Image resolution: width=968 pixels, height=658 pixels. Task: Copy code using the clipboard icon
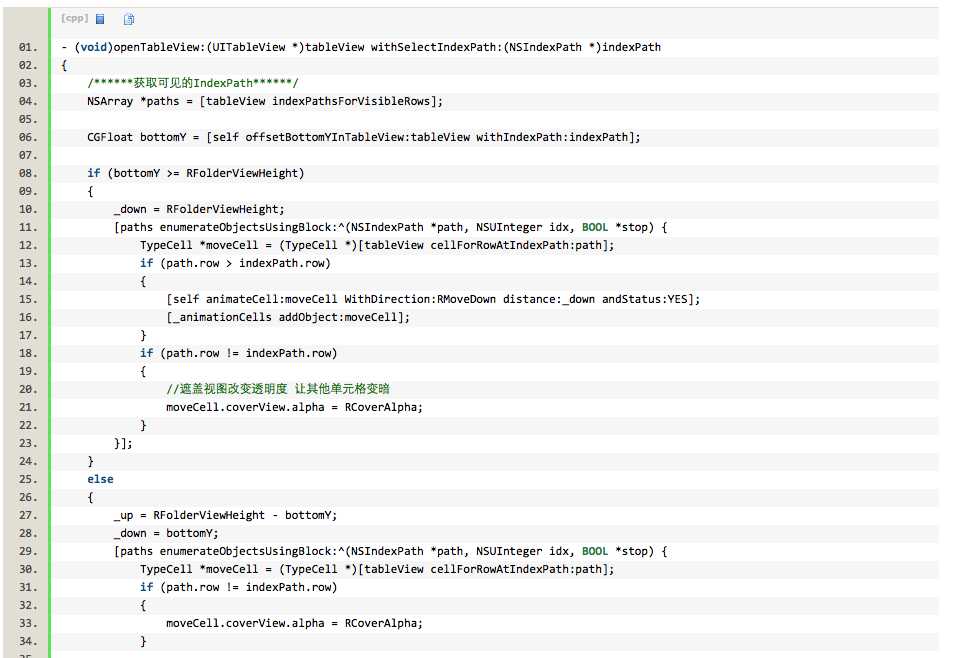(129, 19)
